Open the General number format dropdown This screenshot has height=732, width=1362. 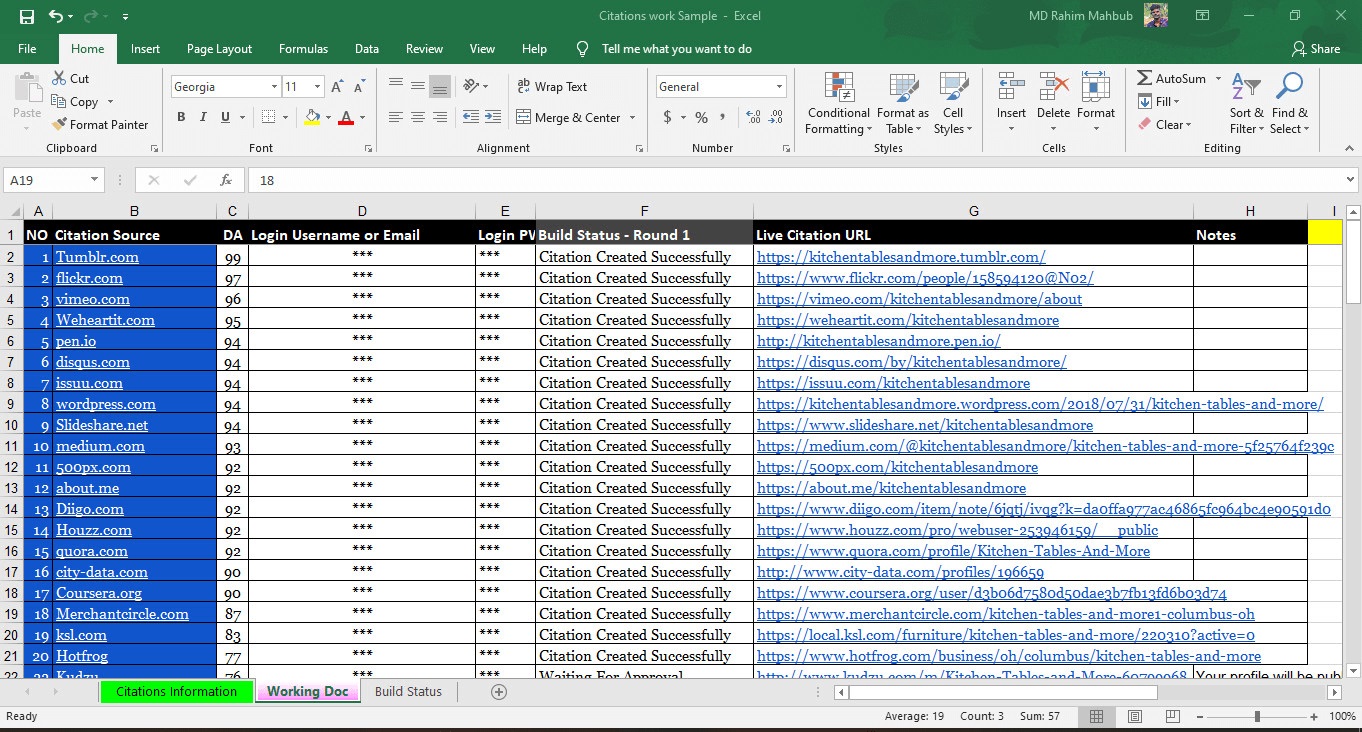(780, 86)
